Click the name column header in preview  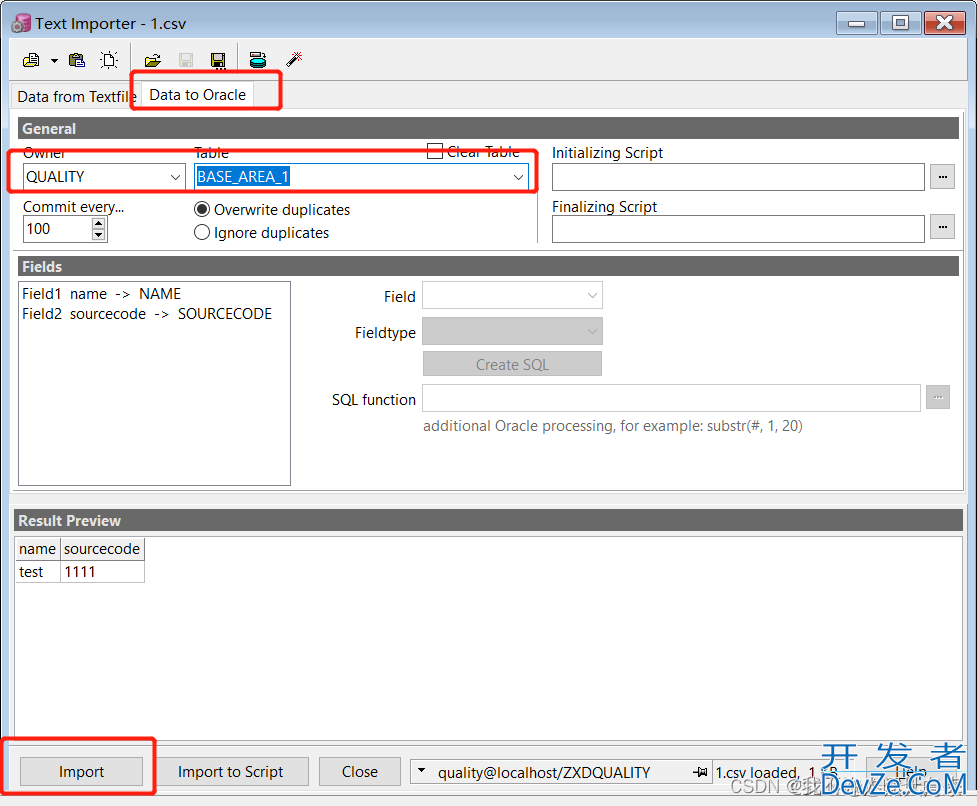[37, 549]
